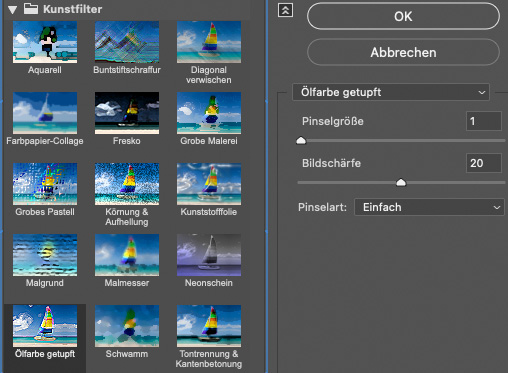Apply the Fresko filter thumbnail

pos(127,113)
